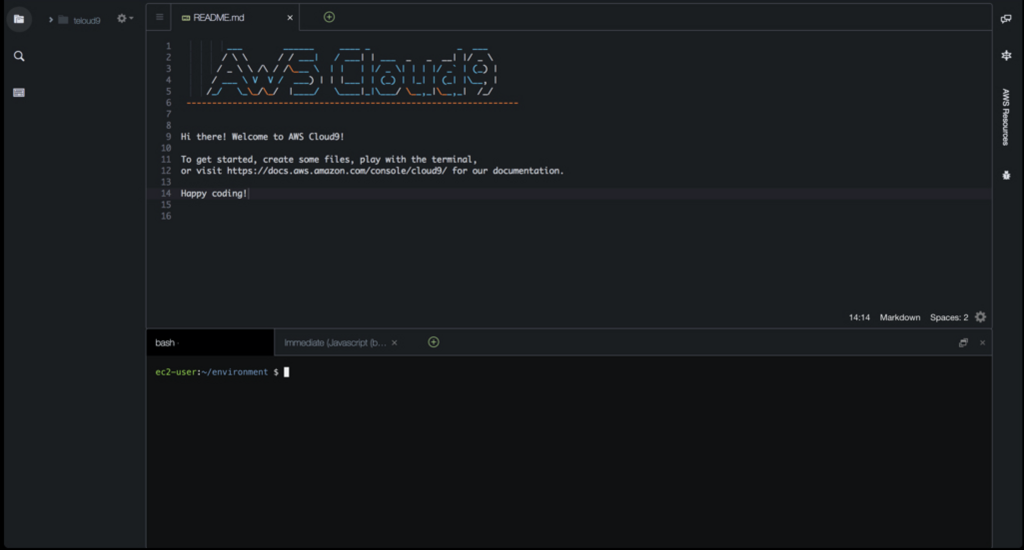Change the Markdown syntax mode
This screenshot has height=550, width=1024.
pyautogui.click(x=899, y=317)
